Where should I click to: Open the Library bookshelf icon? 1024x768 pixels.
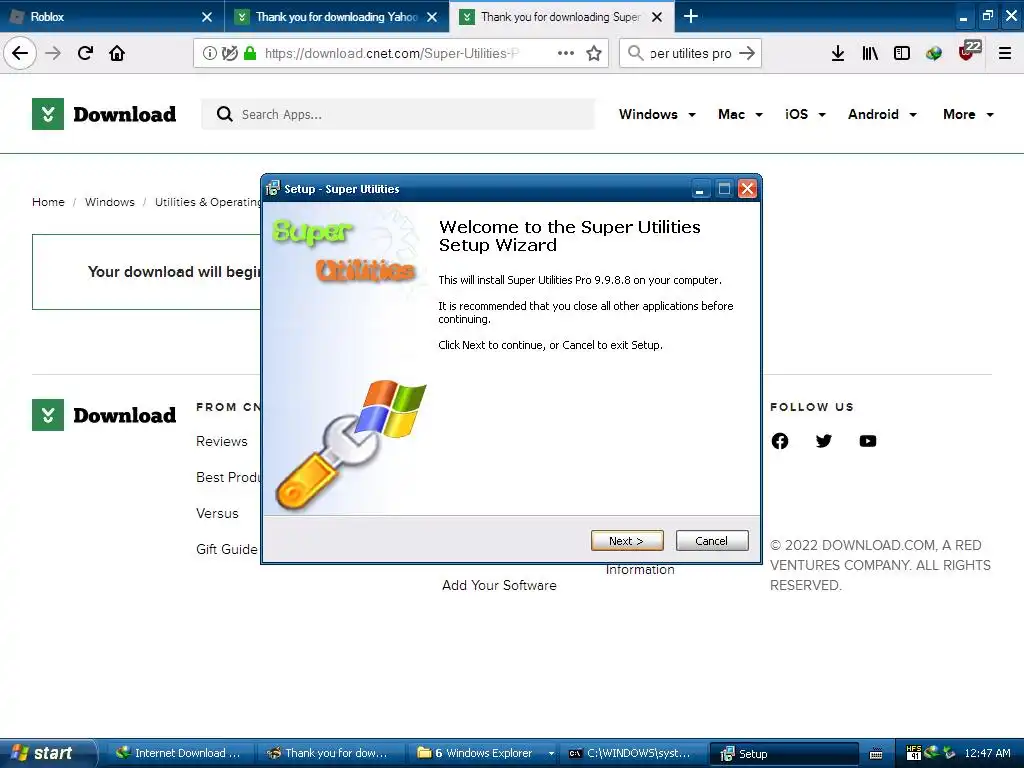click(870, 54)
